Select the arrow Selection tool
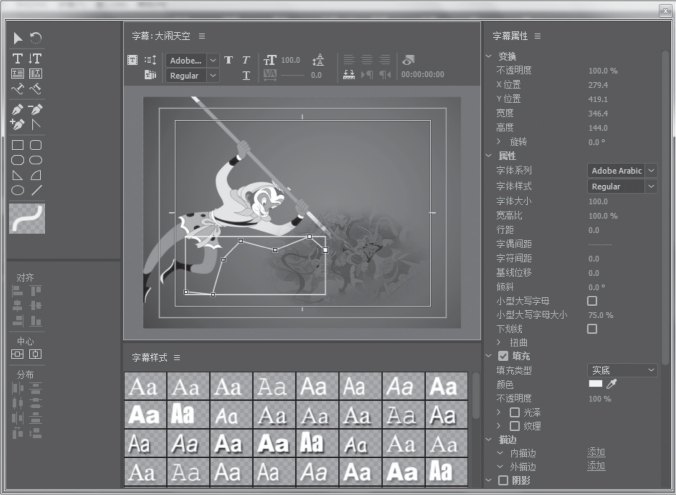Image resolution: width=676 pixels, height=495 pixels. (18, 38)
